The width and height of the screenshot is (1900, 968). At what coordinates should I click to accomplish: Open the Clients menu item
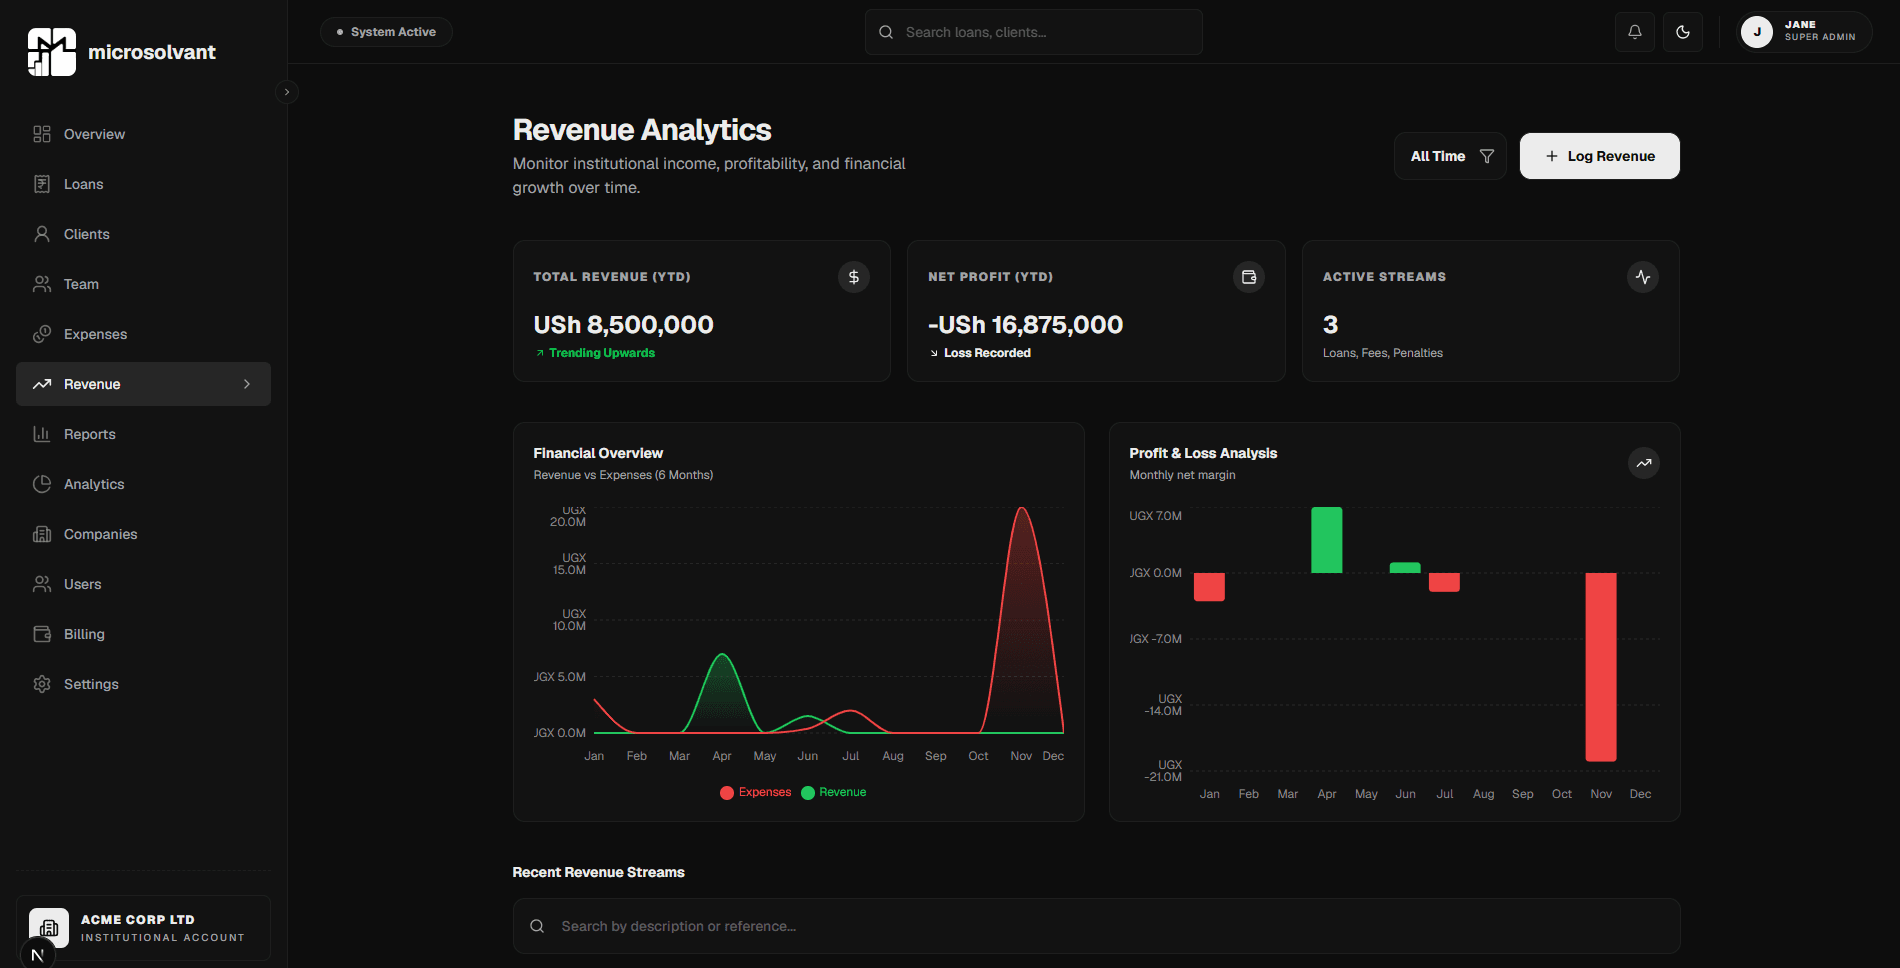tap(143, 234)
